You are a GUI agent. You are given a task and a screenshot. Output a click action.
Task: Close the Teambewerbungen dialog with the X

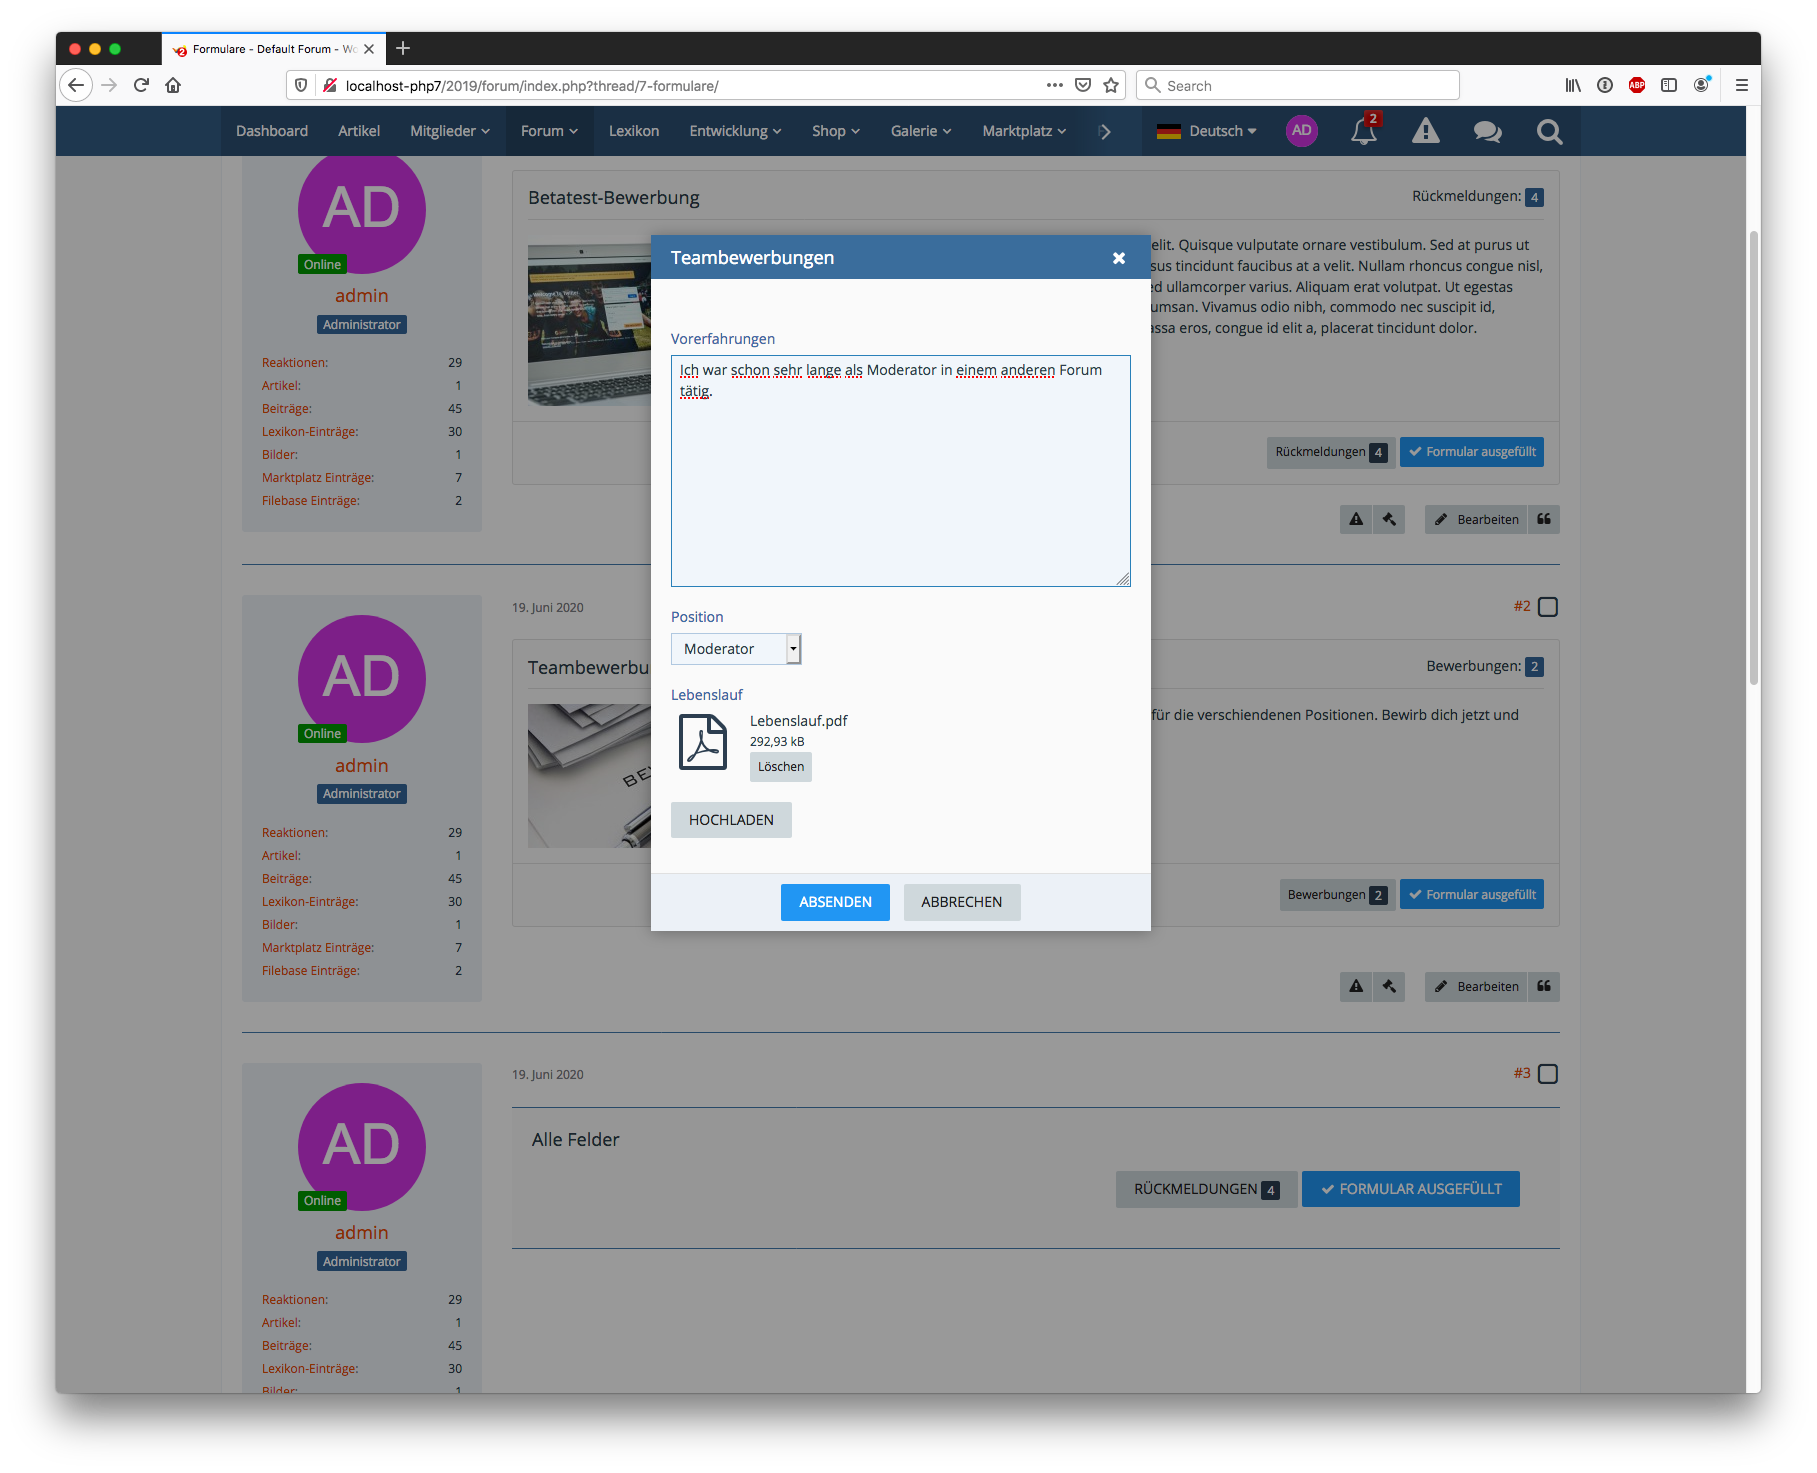(1118, 258)
